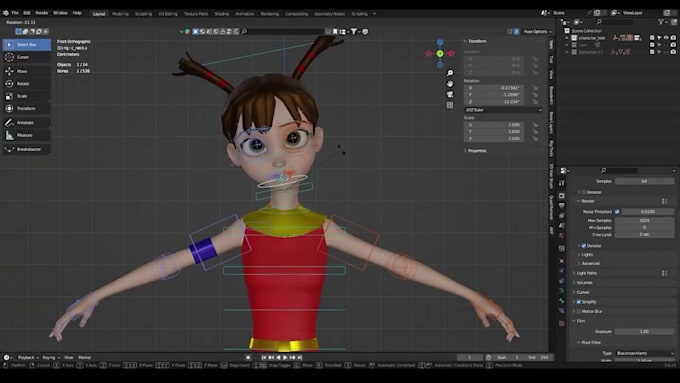Open the Bone properties tab icon
The image size is (680, 383).
(562, 301)
